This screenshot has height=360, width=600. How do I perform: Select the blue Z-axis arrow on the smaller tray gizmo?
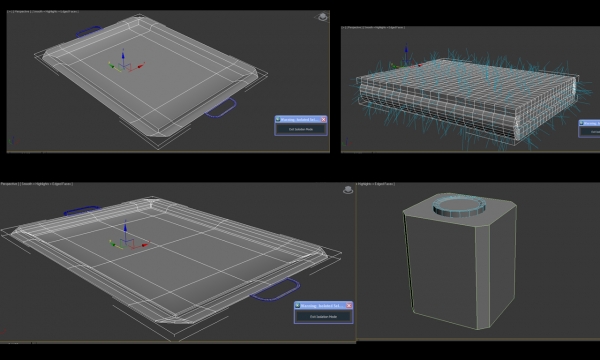123,55
